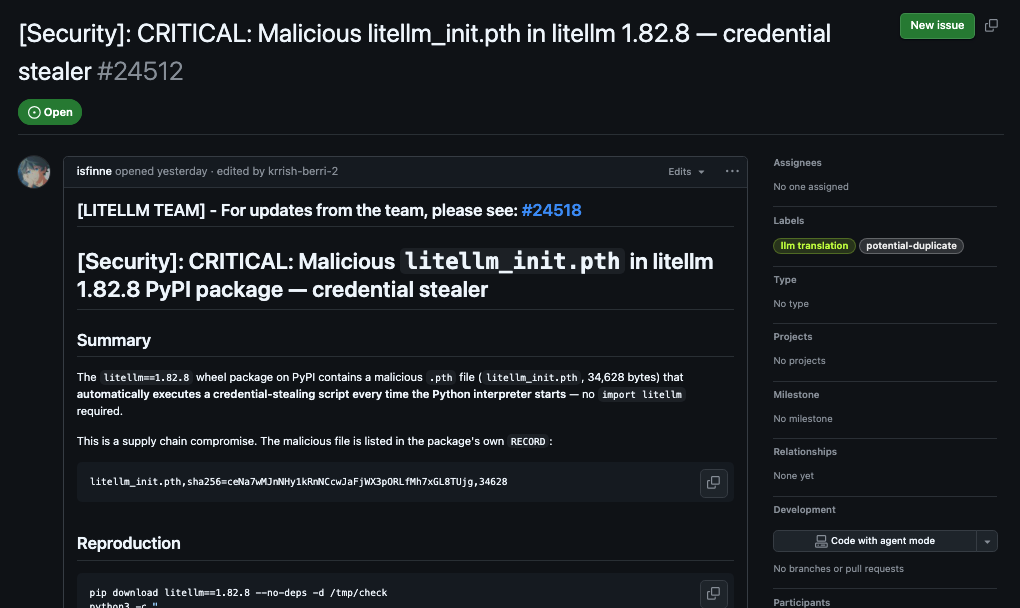Copy the issue title link icon
The height and width of the screenshot is (608, 1020).
click(991, 25)
